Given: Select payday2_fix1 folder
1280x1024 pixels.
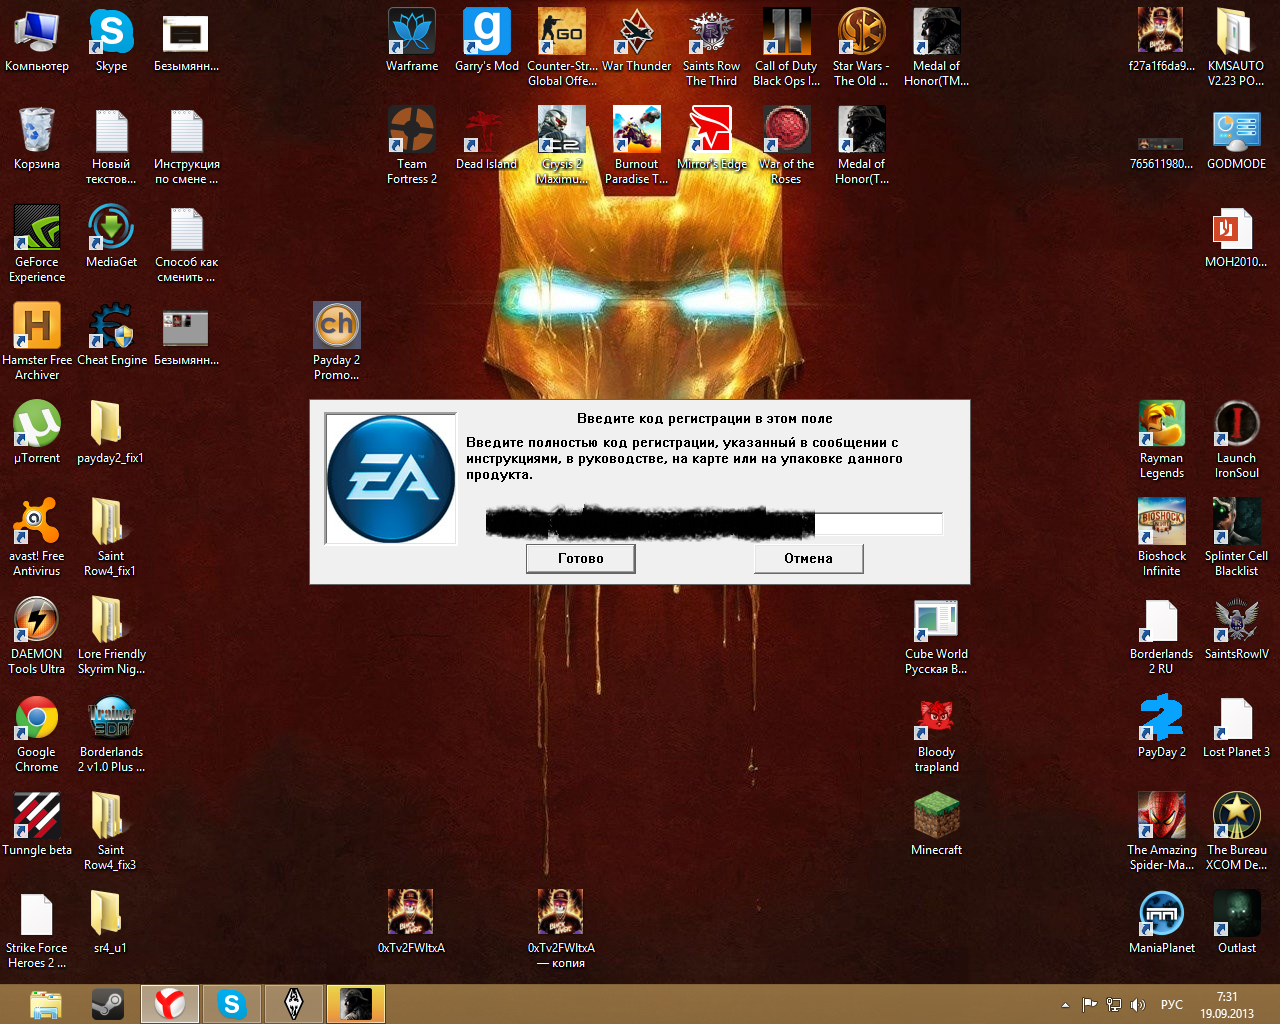Looking at the screenshot, I should click(x=111, y=433).
